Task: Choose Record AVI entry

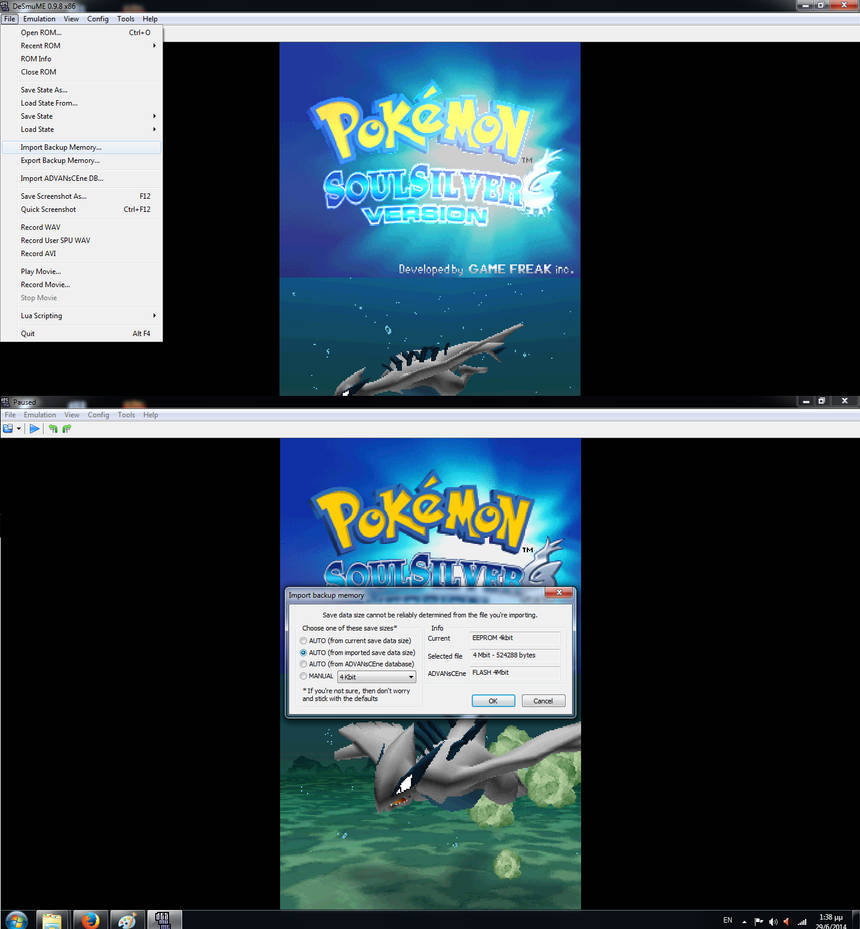Action: pos(82,253)
